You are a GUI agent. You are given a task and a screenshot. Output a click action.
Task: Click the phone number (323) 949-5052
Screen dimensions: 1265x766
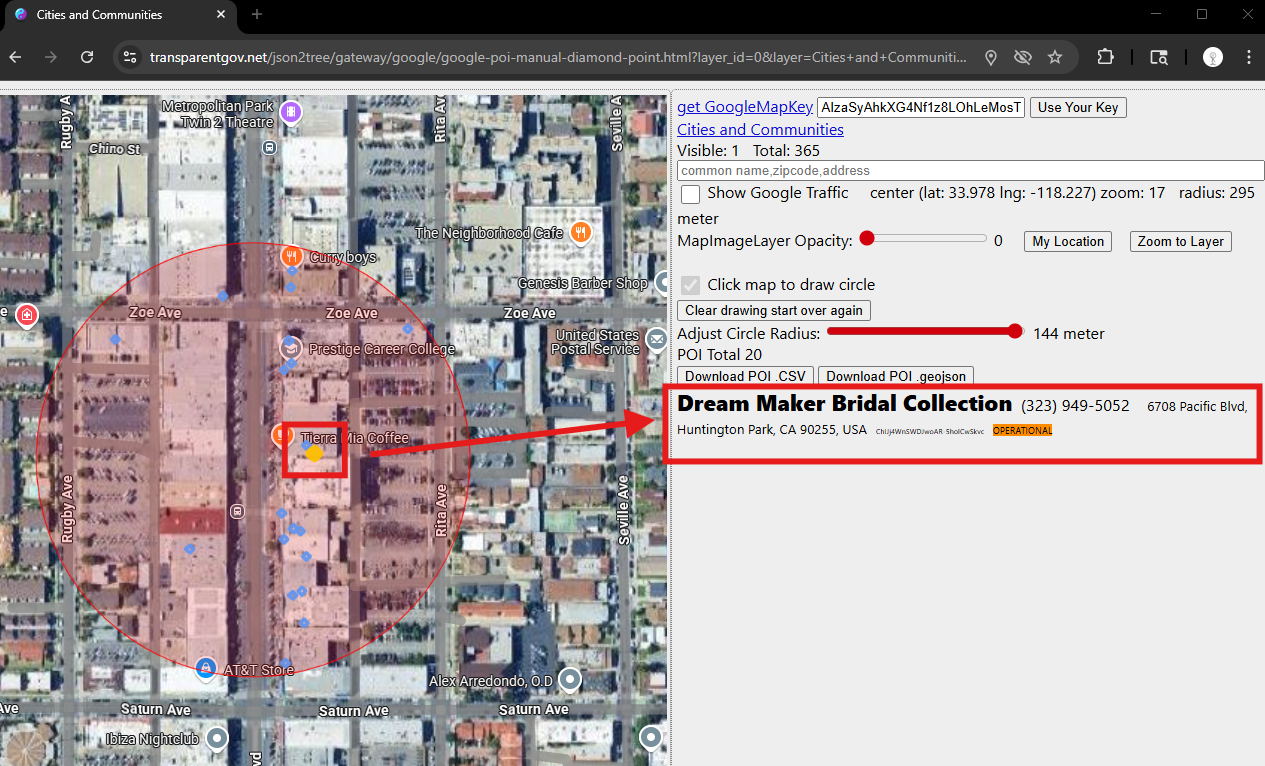(x=1075, y=406)
